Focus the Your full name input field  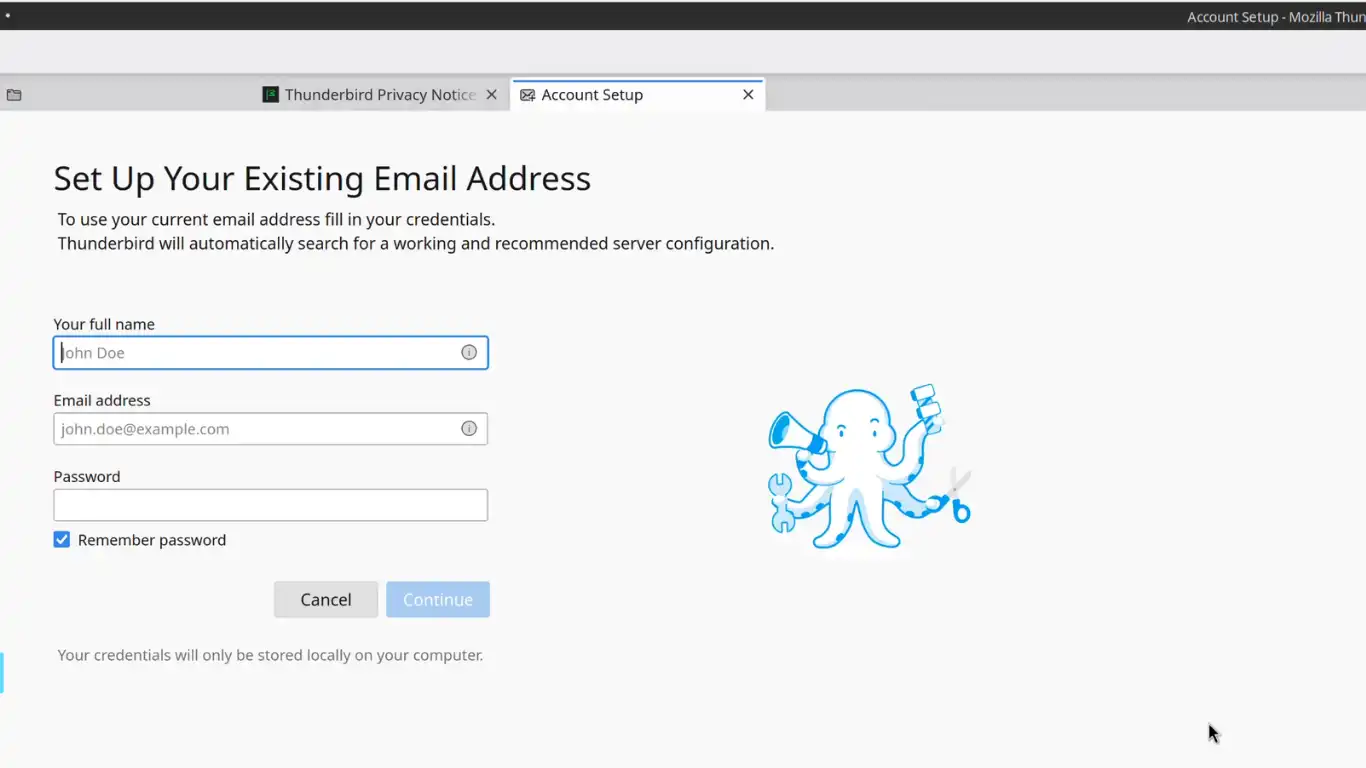pos(255,353)
